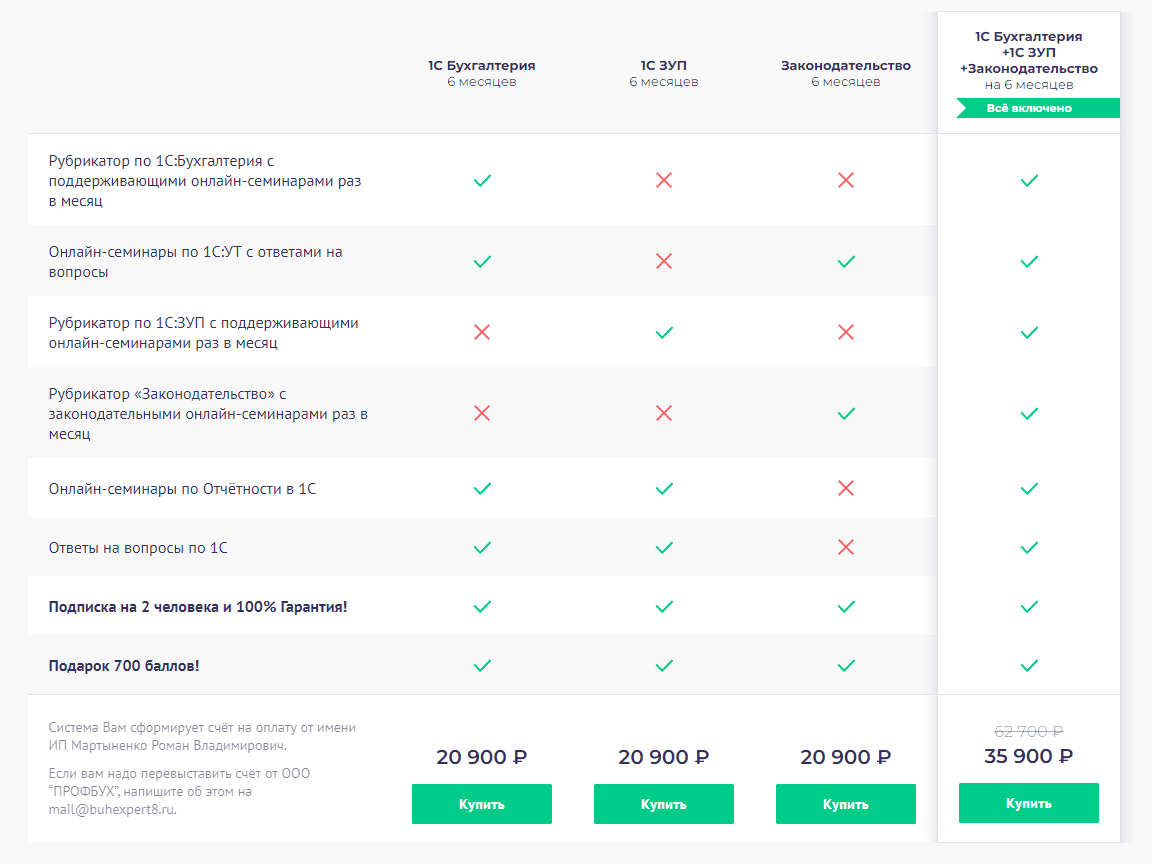Click the 'Подарок 700 баллов!' row label
This screenshot has width=1152, height=864.
tap(124, 666)
